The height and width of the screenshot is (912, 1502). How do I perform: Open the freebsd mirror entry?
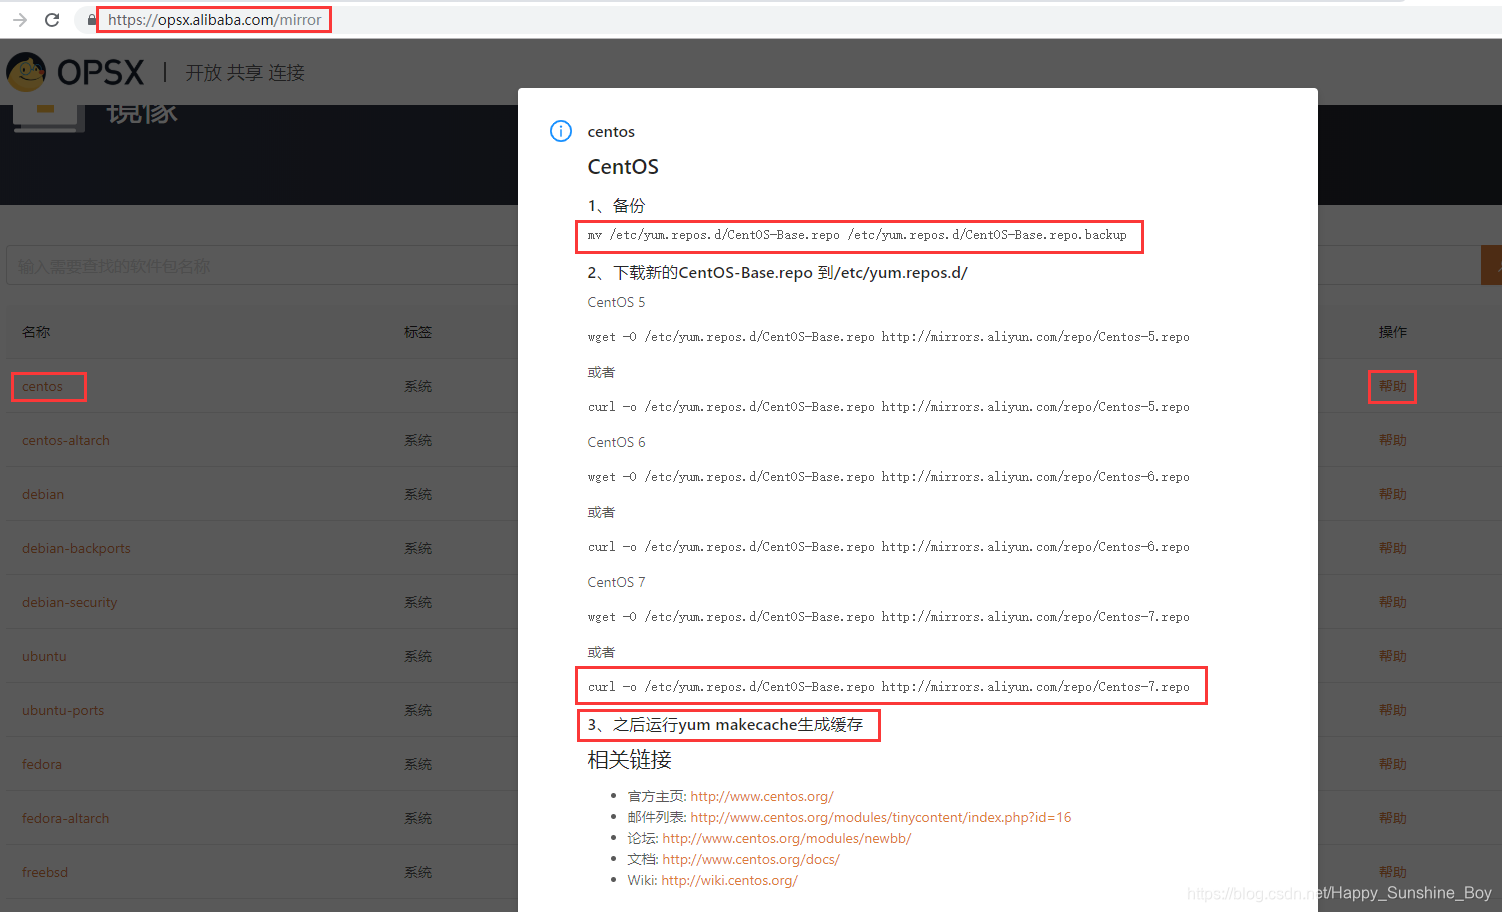coord(45,872)
